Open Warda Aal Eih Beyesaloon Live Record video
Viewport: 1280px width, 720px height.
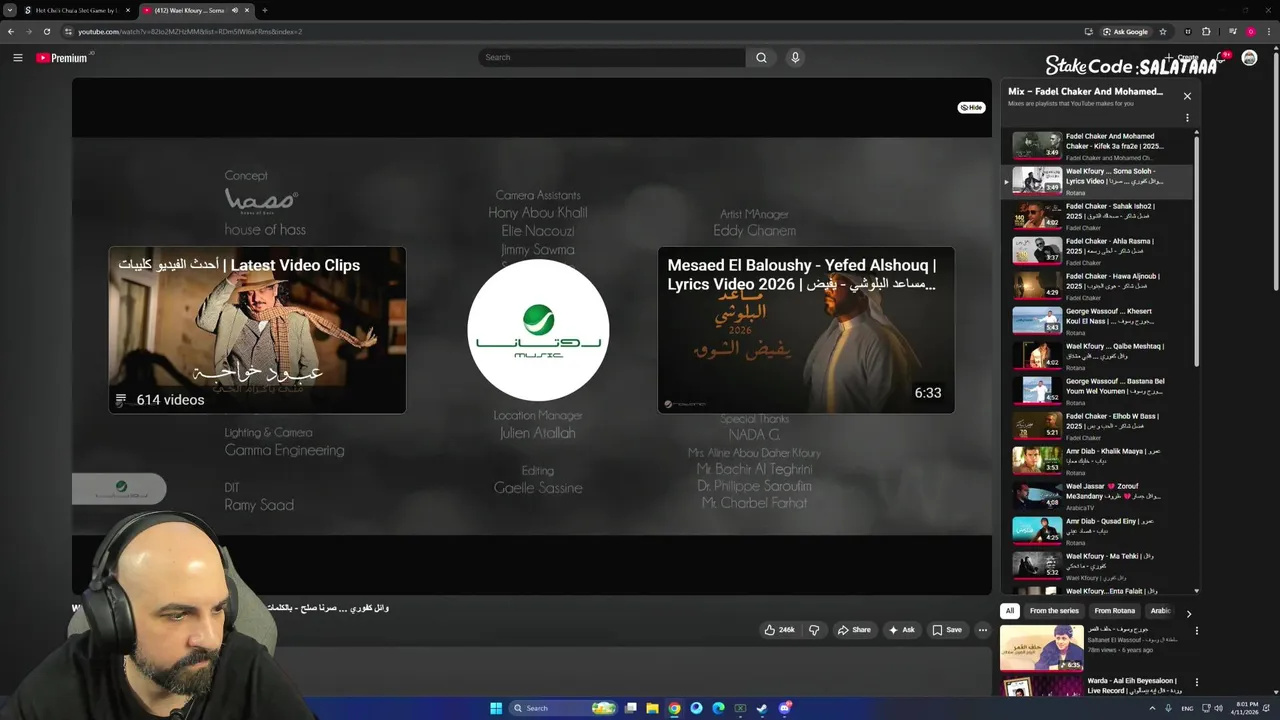point(1134,685)
